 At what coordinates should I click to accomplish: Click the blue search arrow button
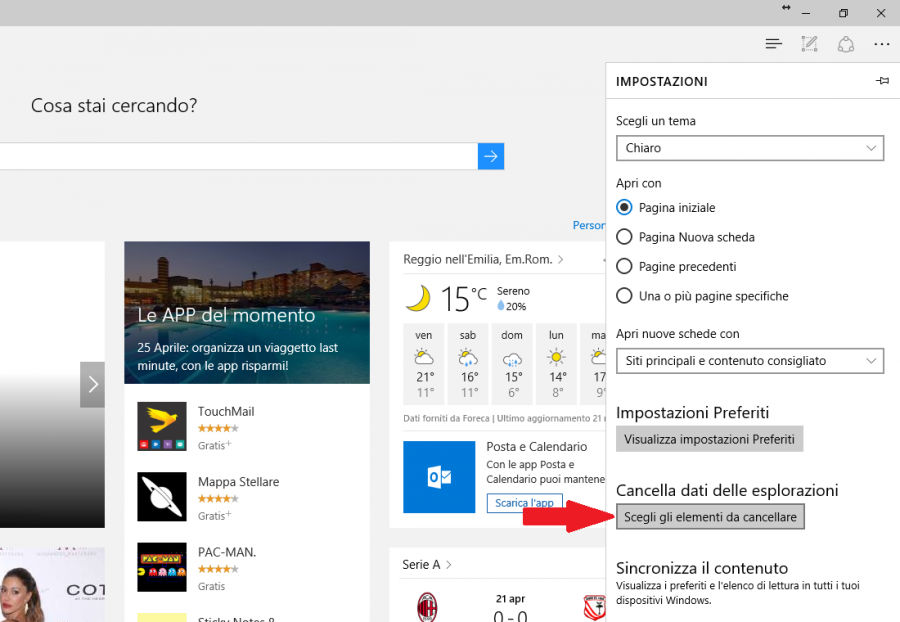point(491,156)
